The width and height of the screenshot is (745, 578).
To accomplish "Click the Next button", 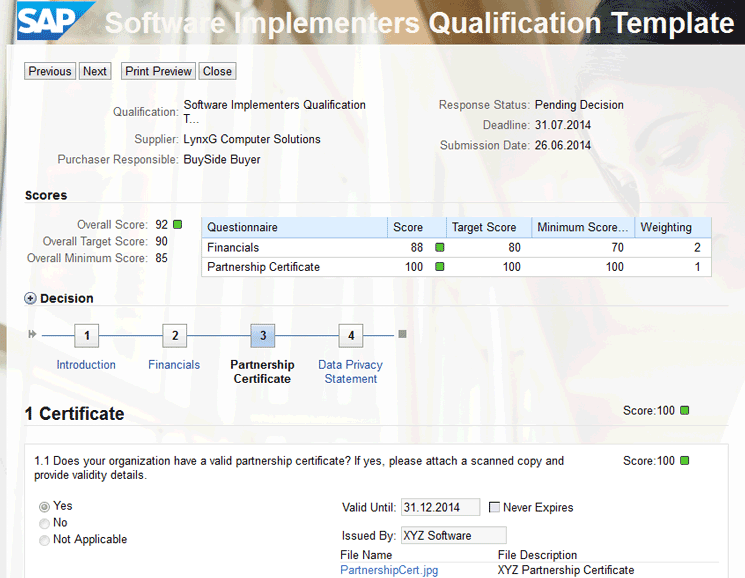I will 95,71.
